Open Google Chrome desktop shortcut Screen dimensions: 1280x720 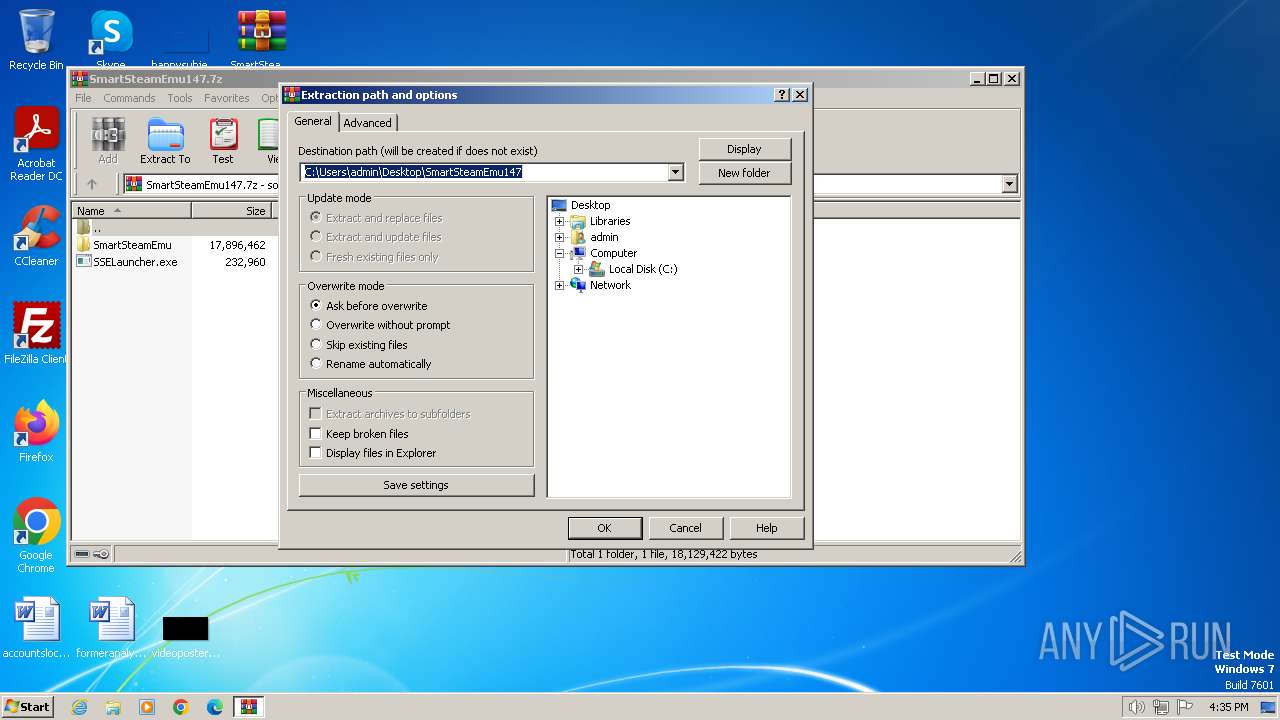[x=36, y=536]
